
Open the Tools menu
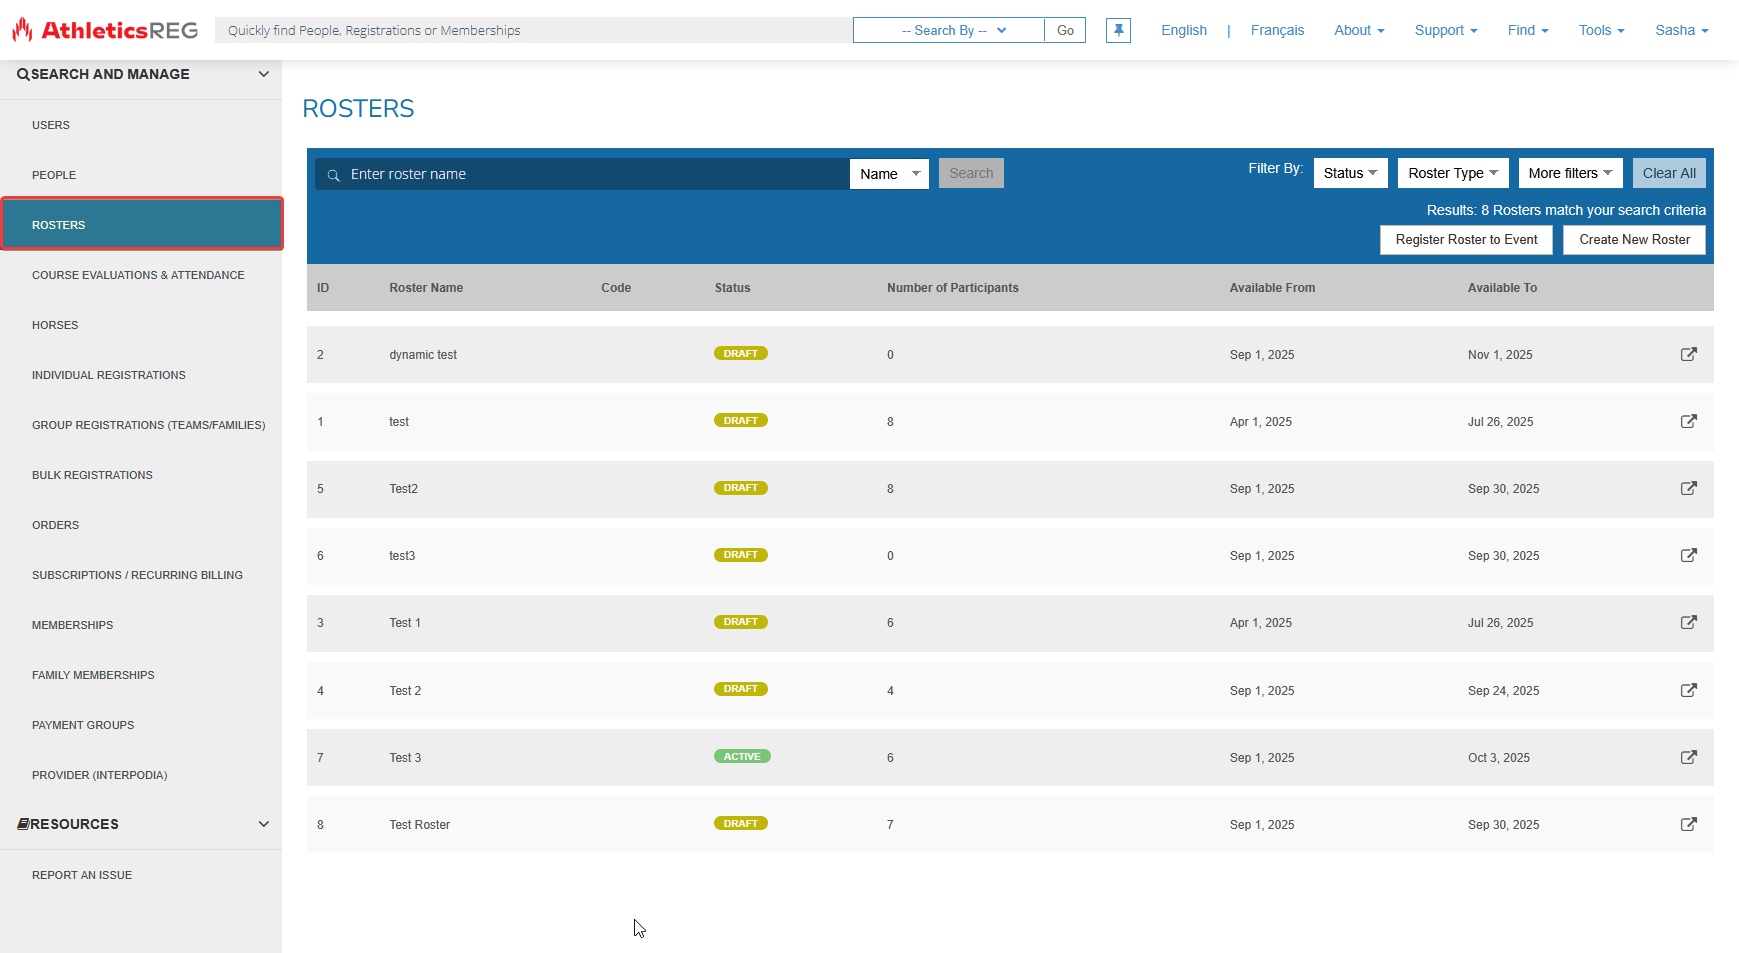(1601, 30)
